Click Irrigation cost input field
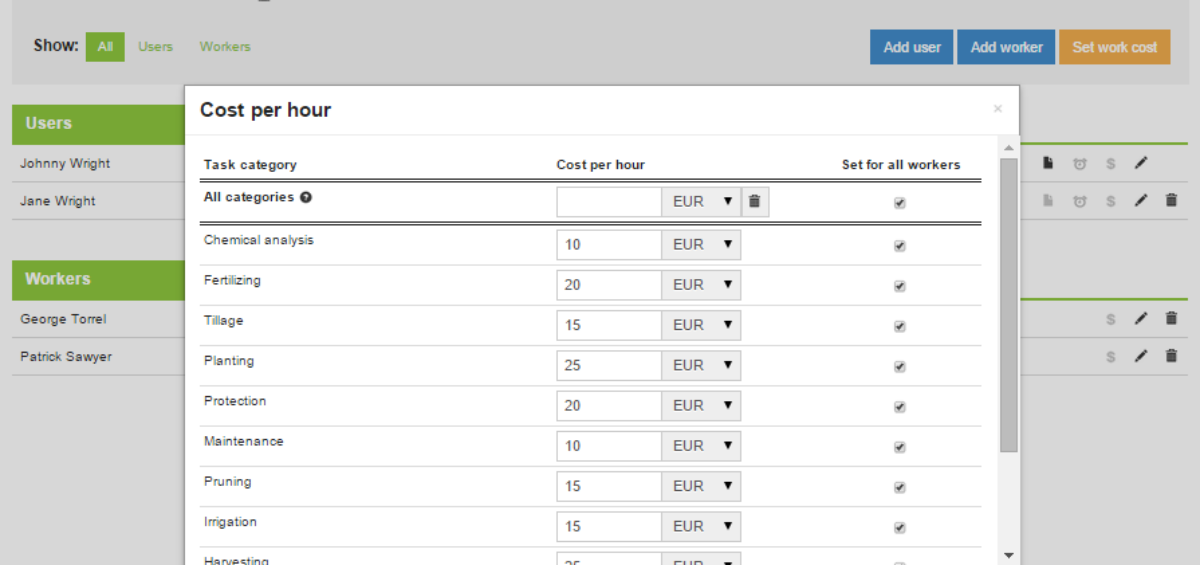1200x565 pixels. (609, 527)
